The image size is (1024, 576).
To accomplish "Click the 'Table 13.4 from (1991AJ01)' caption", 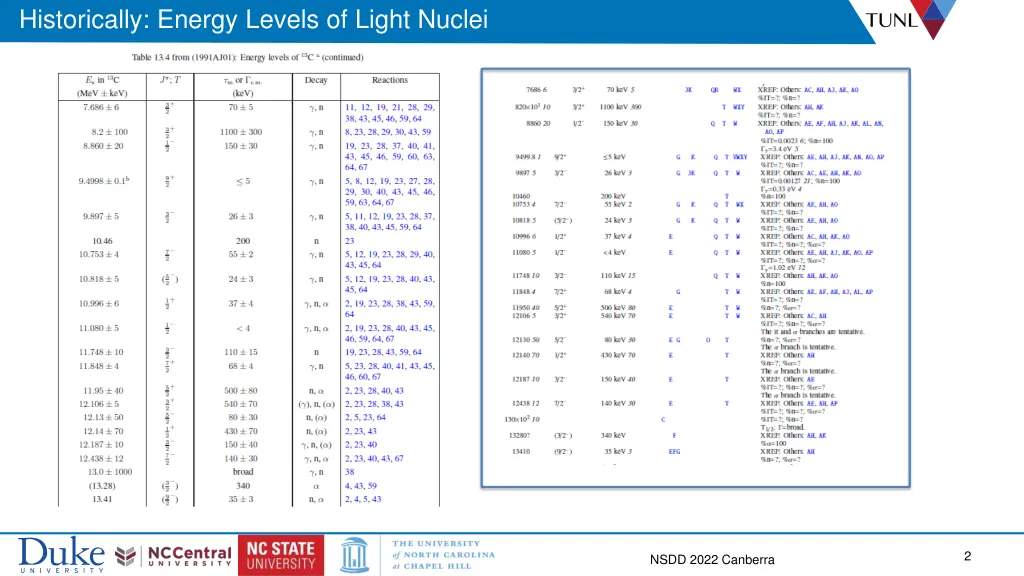I will [248, 57].
